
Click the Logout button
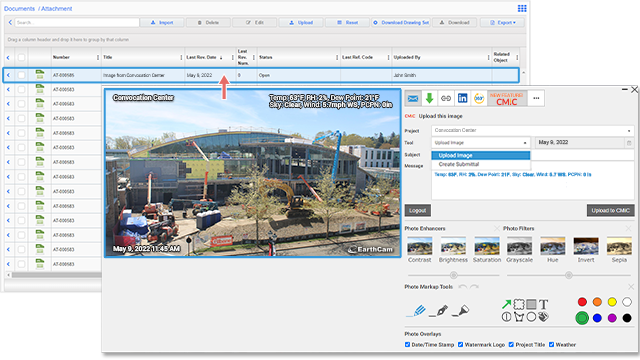[x=418, y=211]
